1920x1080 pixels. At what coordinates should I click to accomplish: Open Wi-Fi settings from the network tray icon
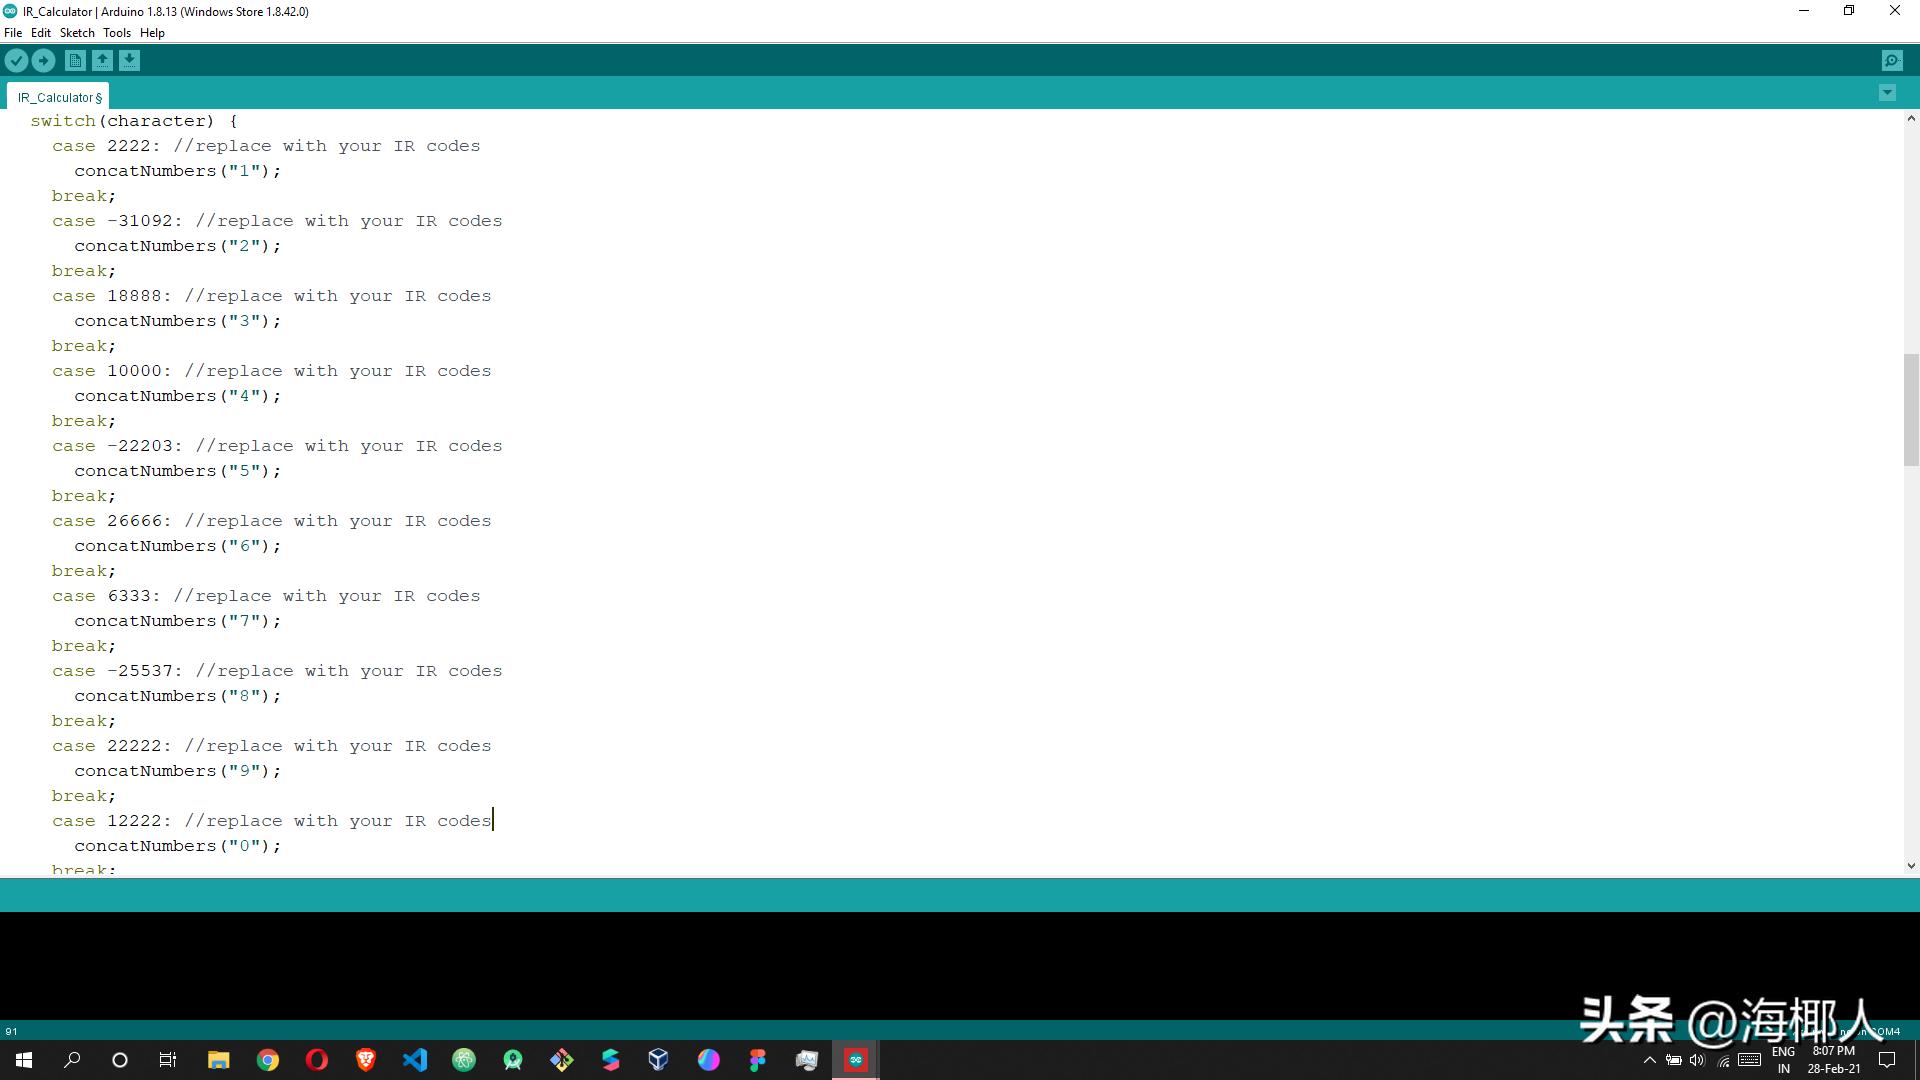[x=1722, y=1060]
